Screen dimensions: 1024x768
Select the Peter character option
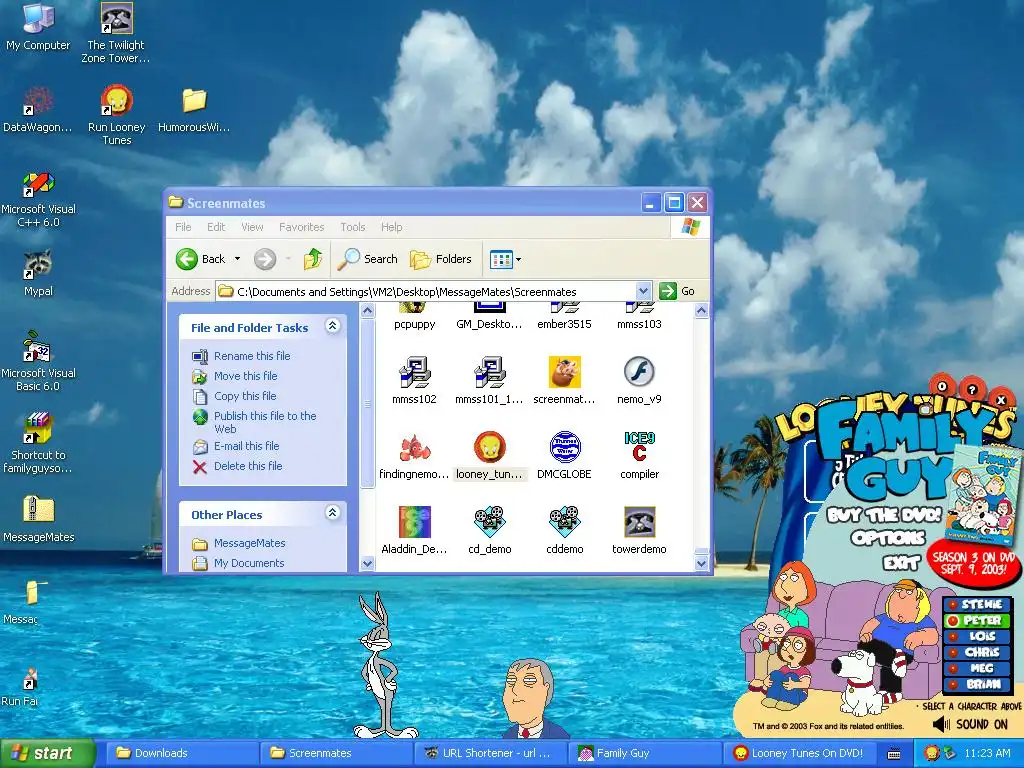click(976, 620)
